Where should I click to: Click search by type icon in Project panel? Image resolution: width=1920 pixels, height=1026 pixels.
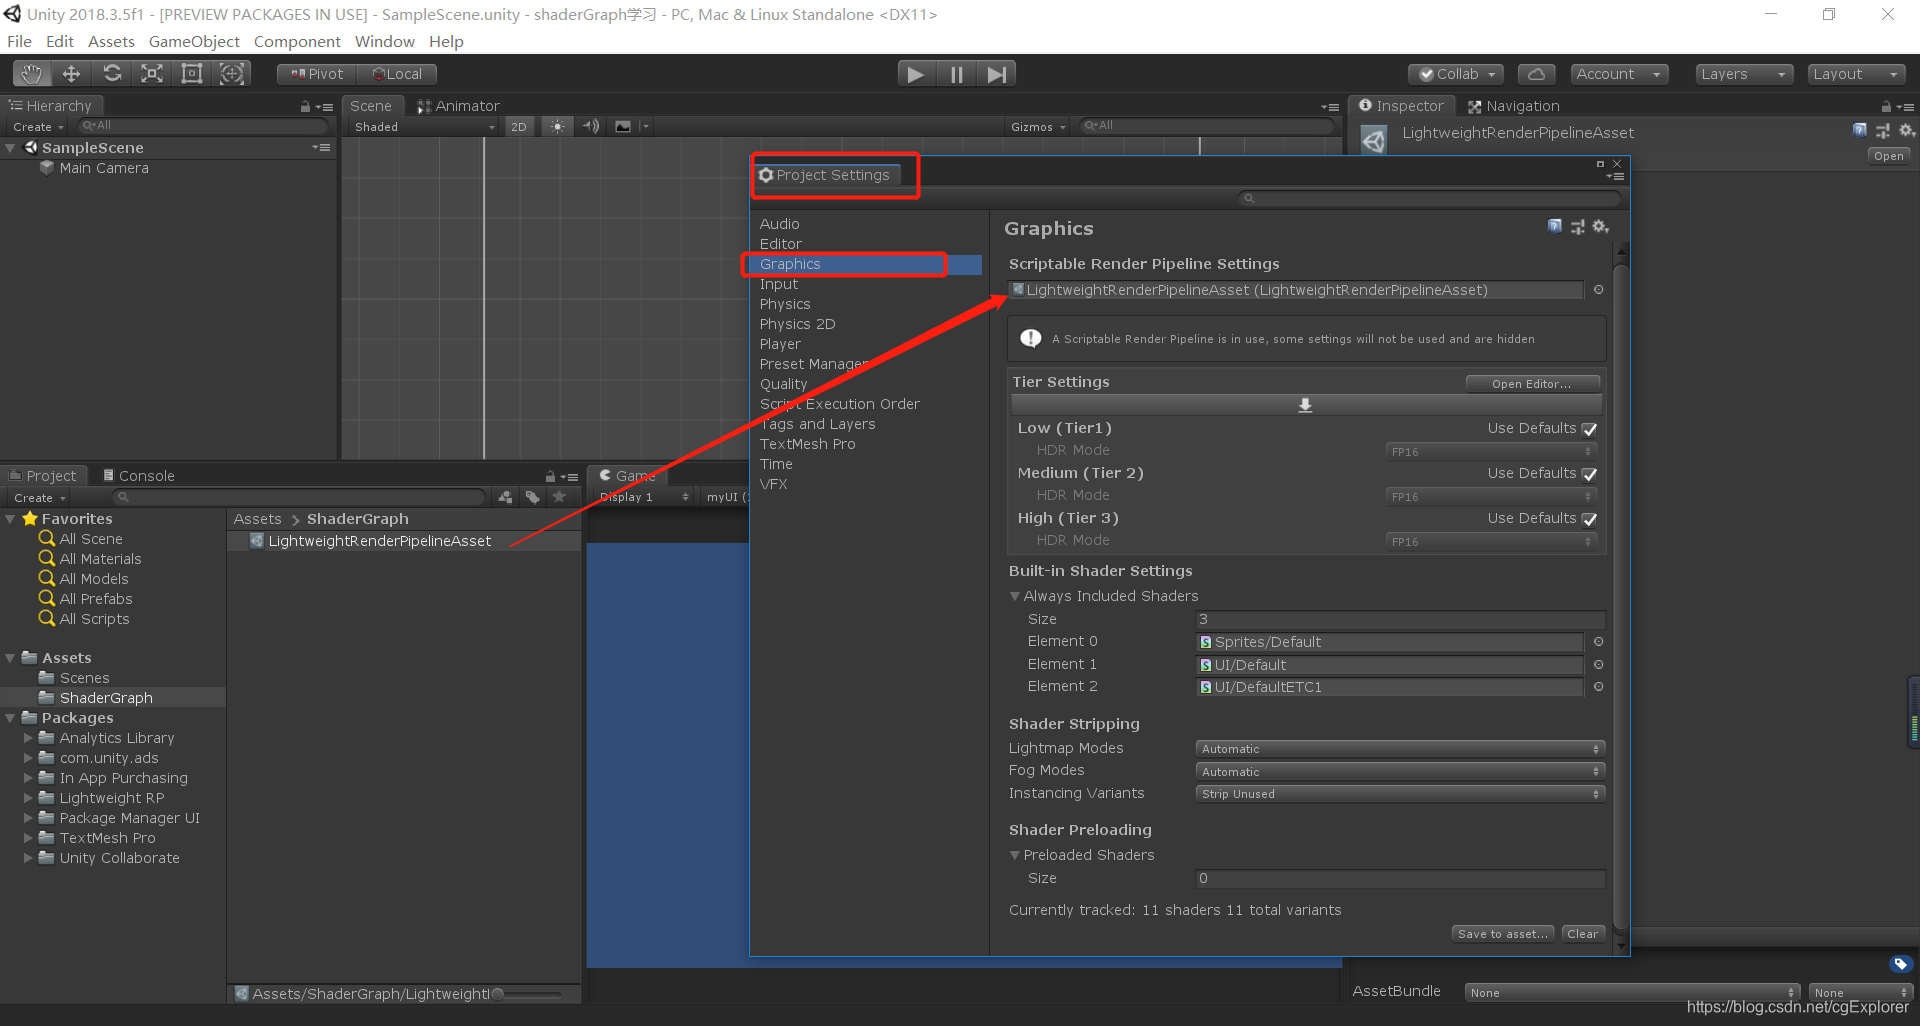click(506, 497)
